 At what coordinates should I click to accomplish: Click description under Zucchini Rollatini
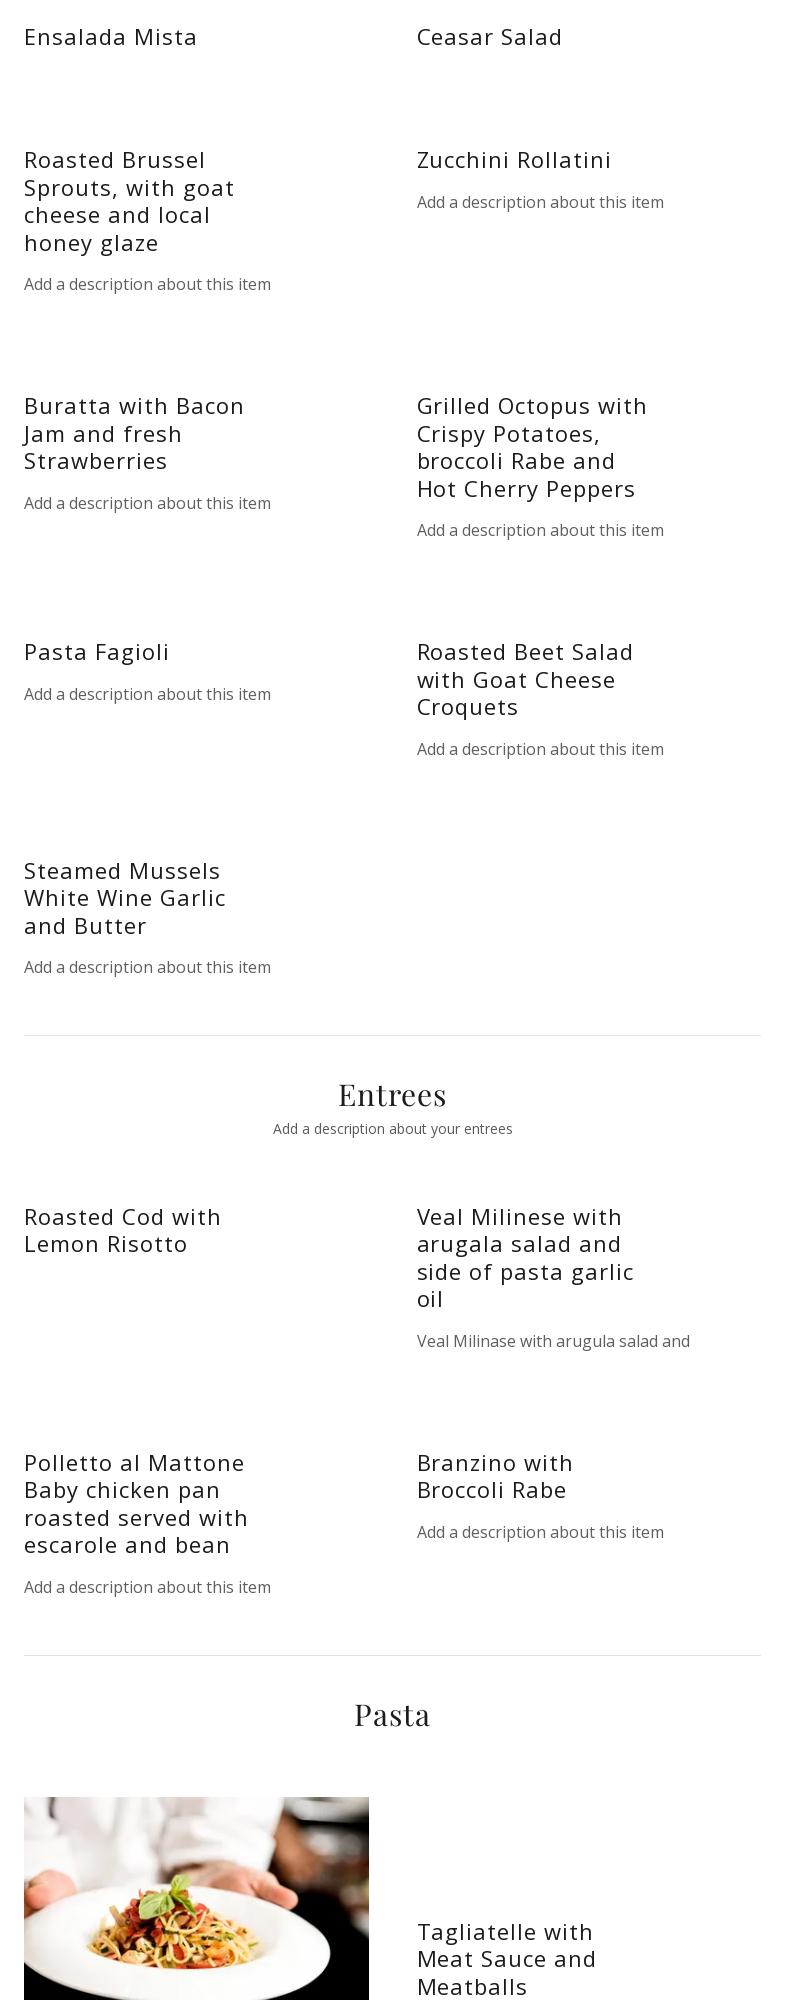click(x=540, y=202)
